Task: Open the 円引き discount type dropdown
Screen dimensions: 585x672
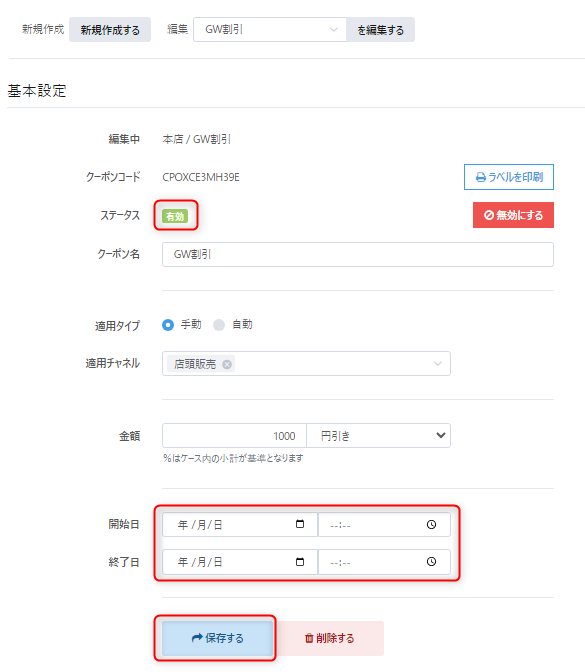Action: tap(378, 436)
